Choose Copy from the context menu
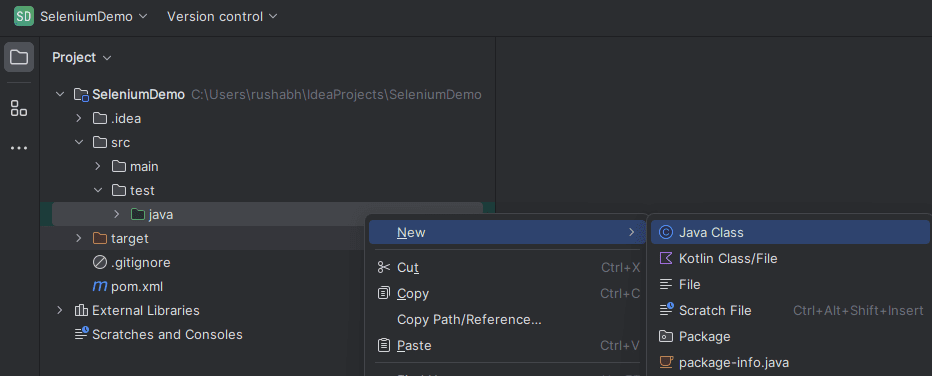This screenshot has height=376, width=932. (506, 293)
